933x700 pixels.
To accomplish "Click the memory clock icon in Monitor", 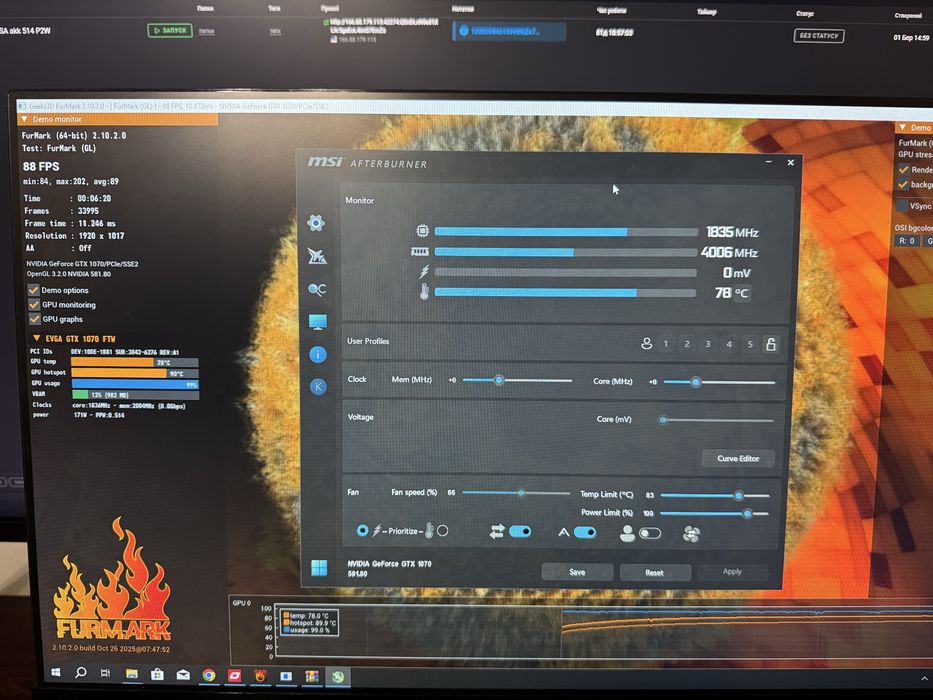I will [x=420, y=252].
